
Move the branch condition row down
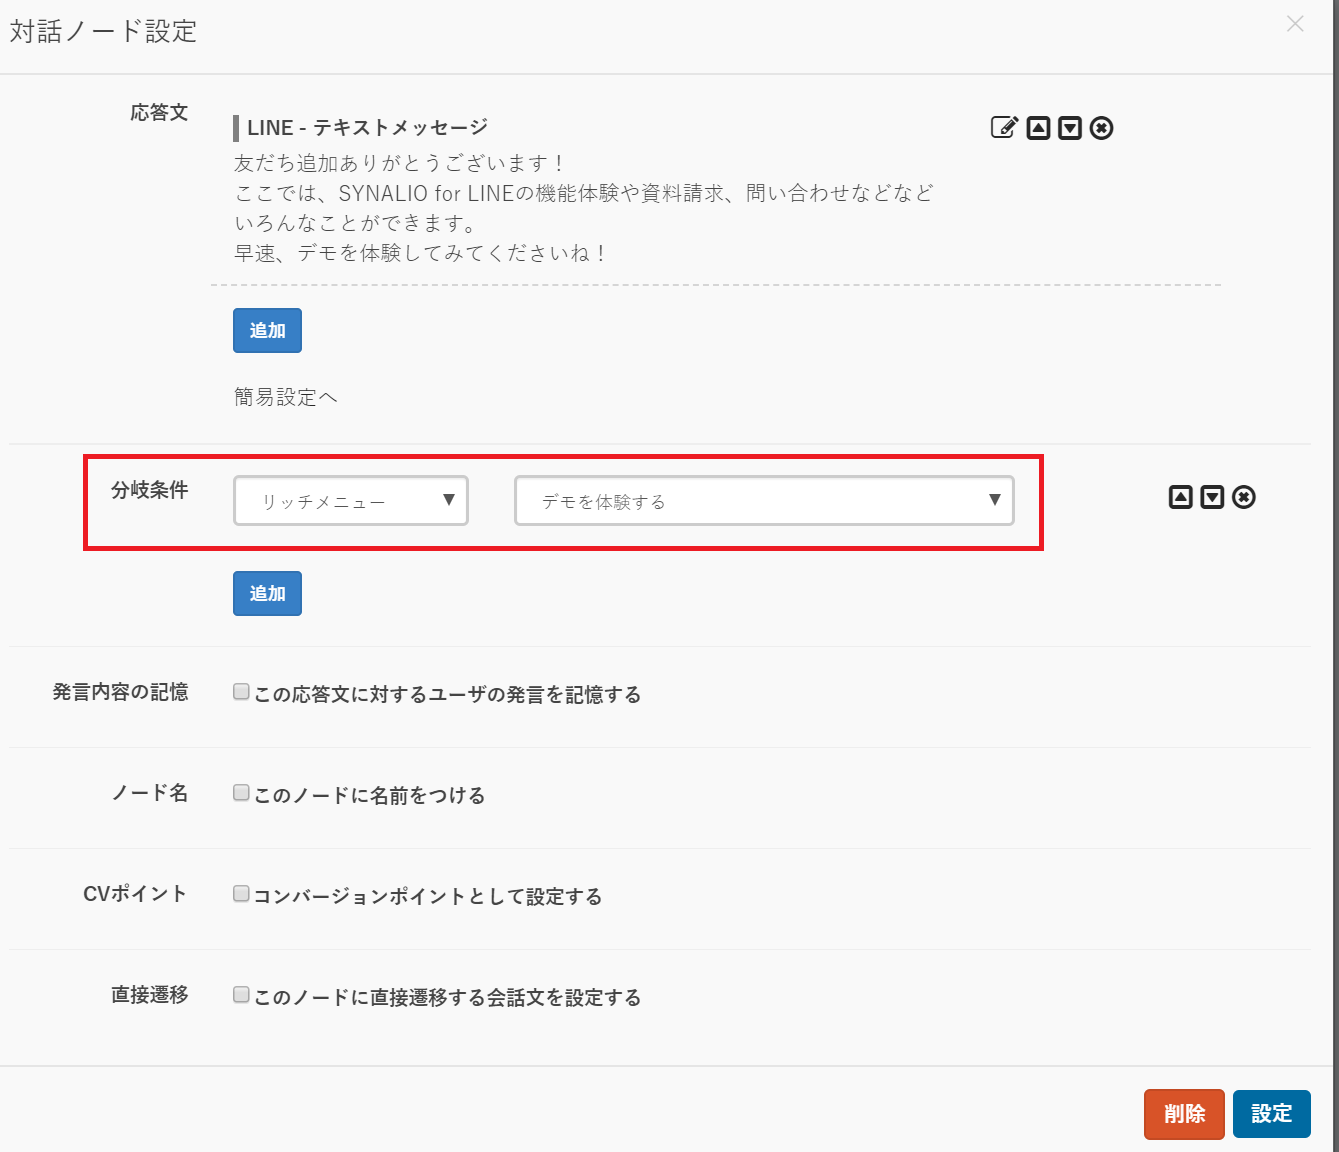point(1212,497)
